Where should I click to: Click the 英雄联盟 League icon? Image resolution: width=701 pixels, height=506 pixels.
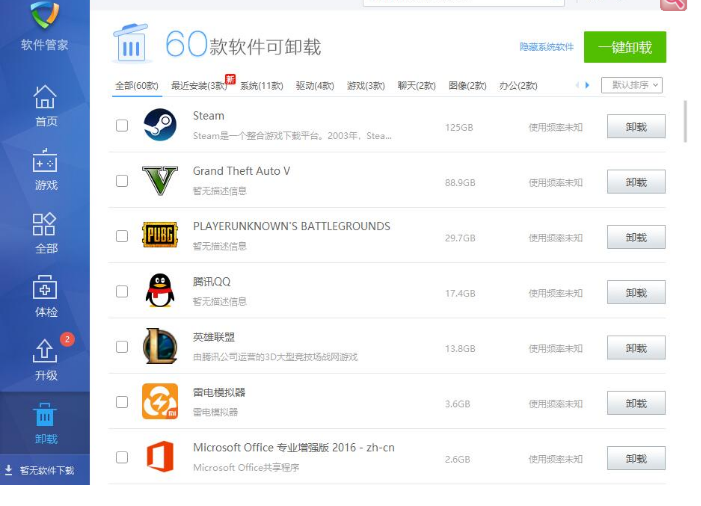(160, 346)
